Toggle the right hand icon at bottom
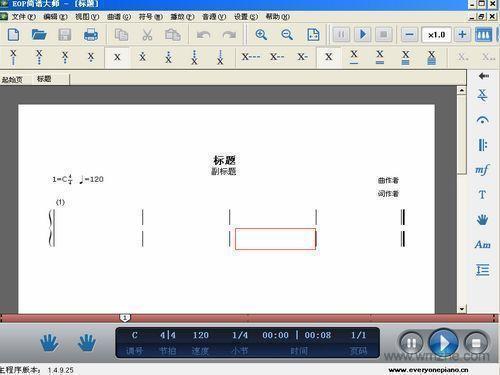500x375 pixels. pos(87,343)
